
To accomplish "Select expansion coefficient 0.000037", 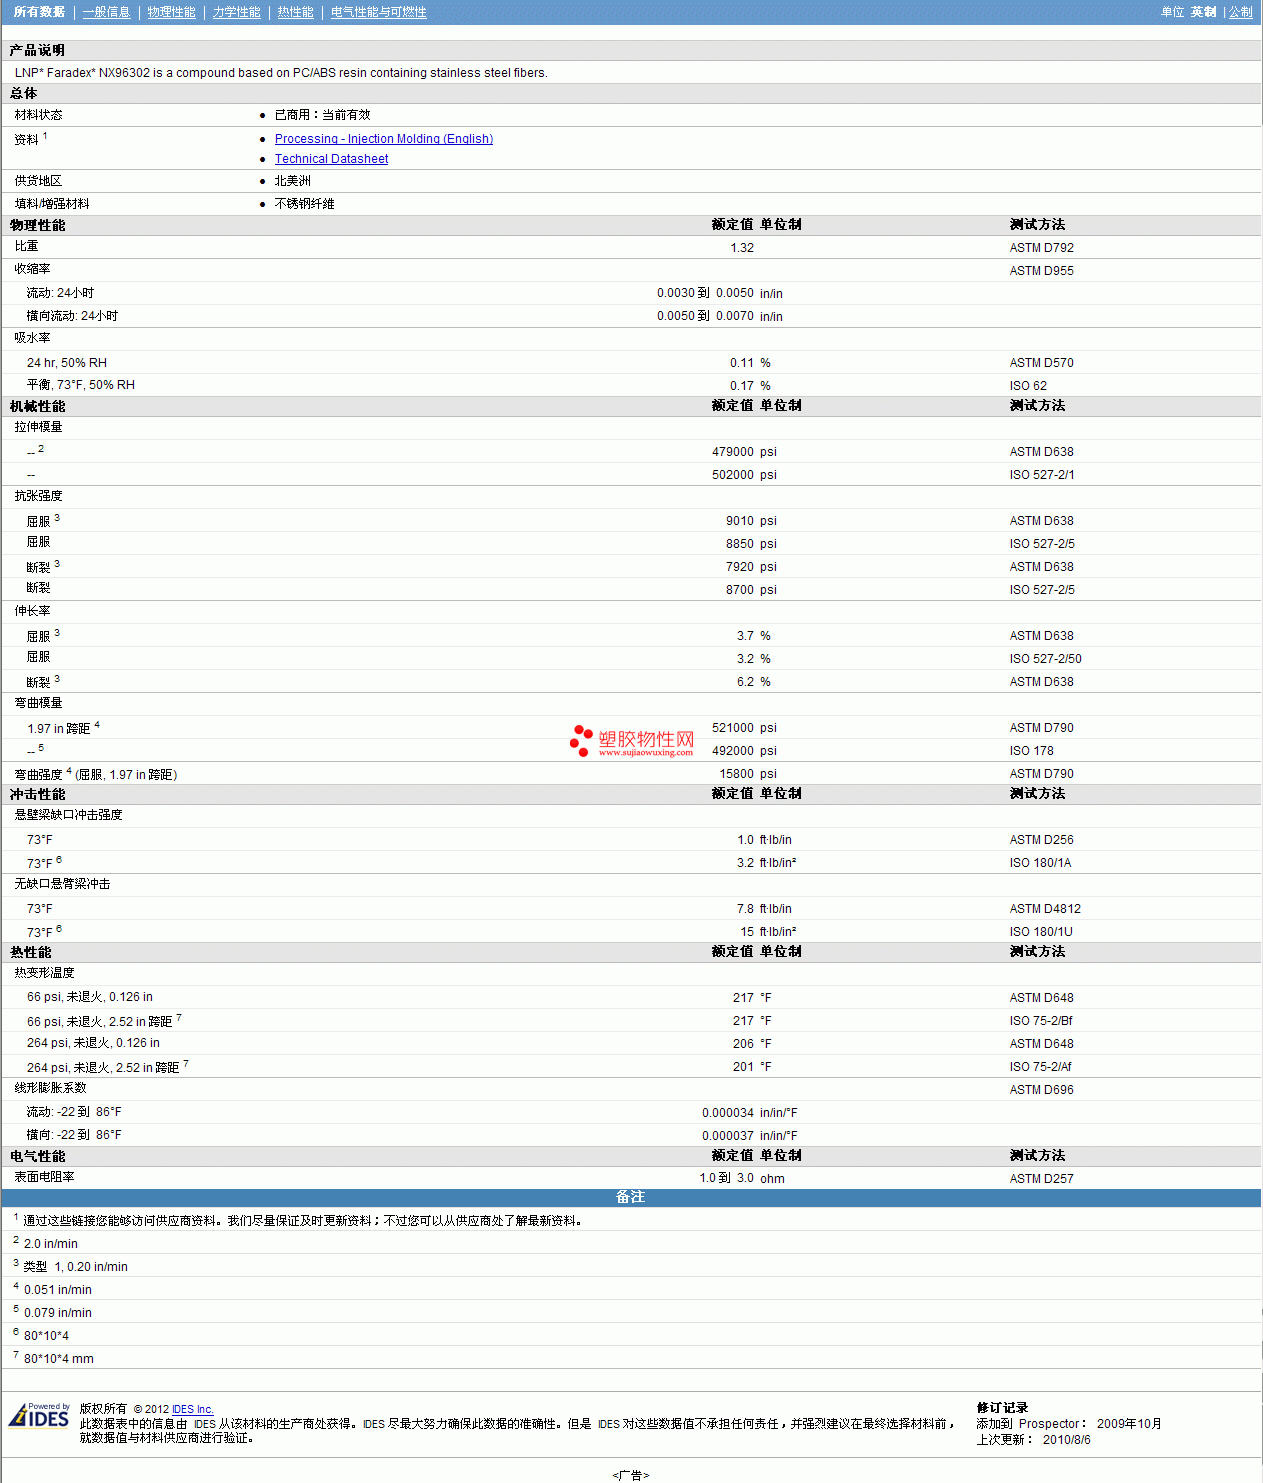I will [728, 1136].
